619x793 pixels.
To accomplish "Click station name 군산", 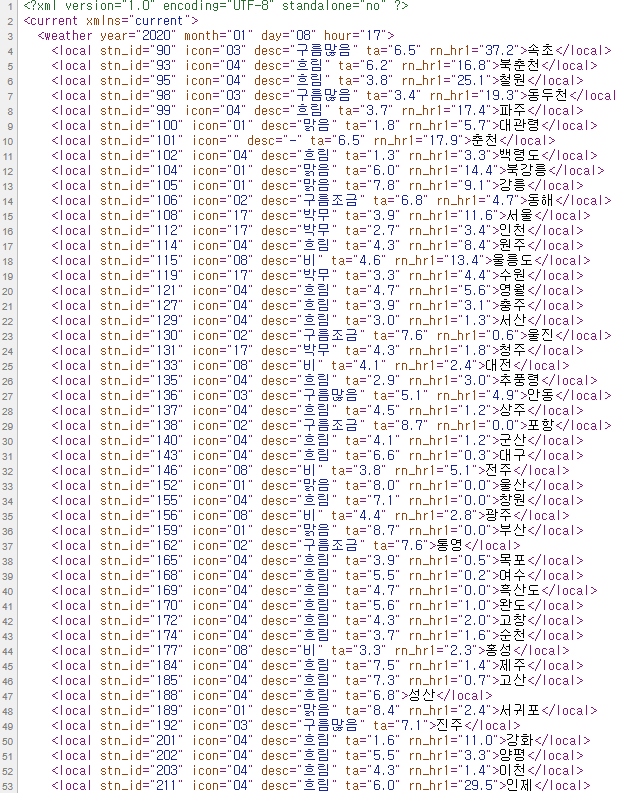I will click(513, 440).
